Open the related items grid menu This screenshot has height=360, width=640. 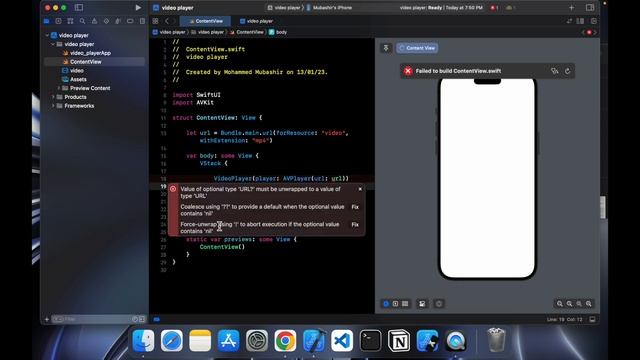pos(155,21)
